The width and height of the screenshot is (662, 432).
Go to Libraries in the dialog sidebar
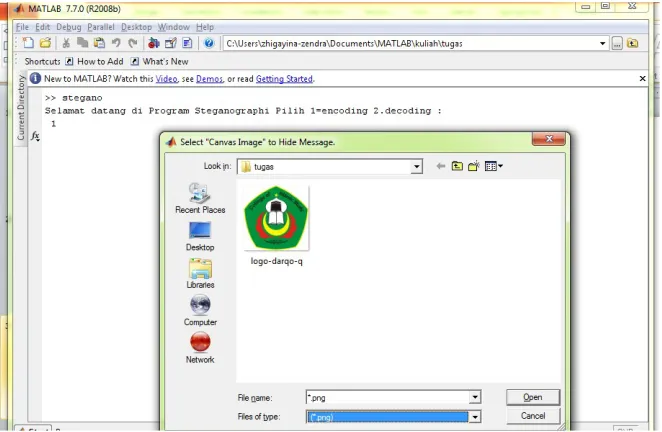200,274
